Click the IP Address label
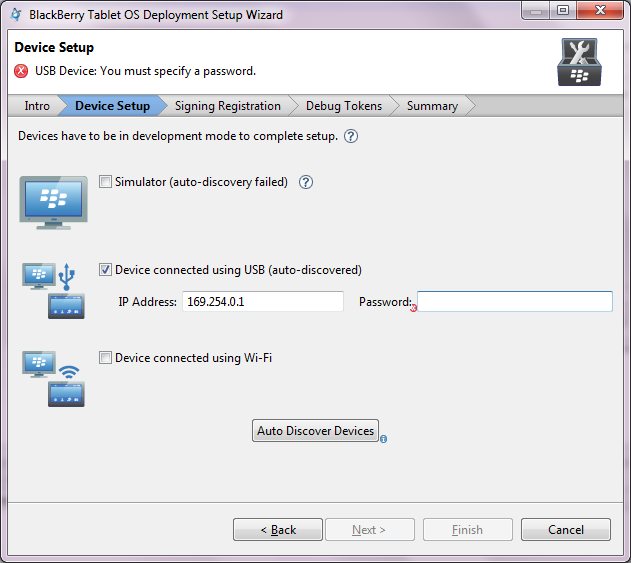Viewport: 631px width, 563px height. point(147,302)
